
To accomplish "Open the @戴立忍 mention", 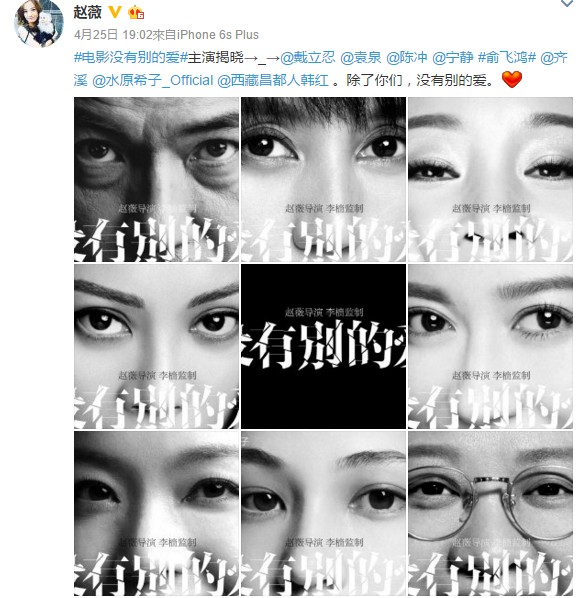I will [x=307, y=58].
